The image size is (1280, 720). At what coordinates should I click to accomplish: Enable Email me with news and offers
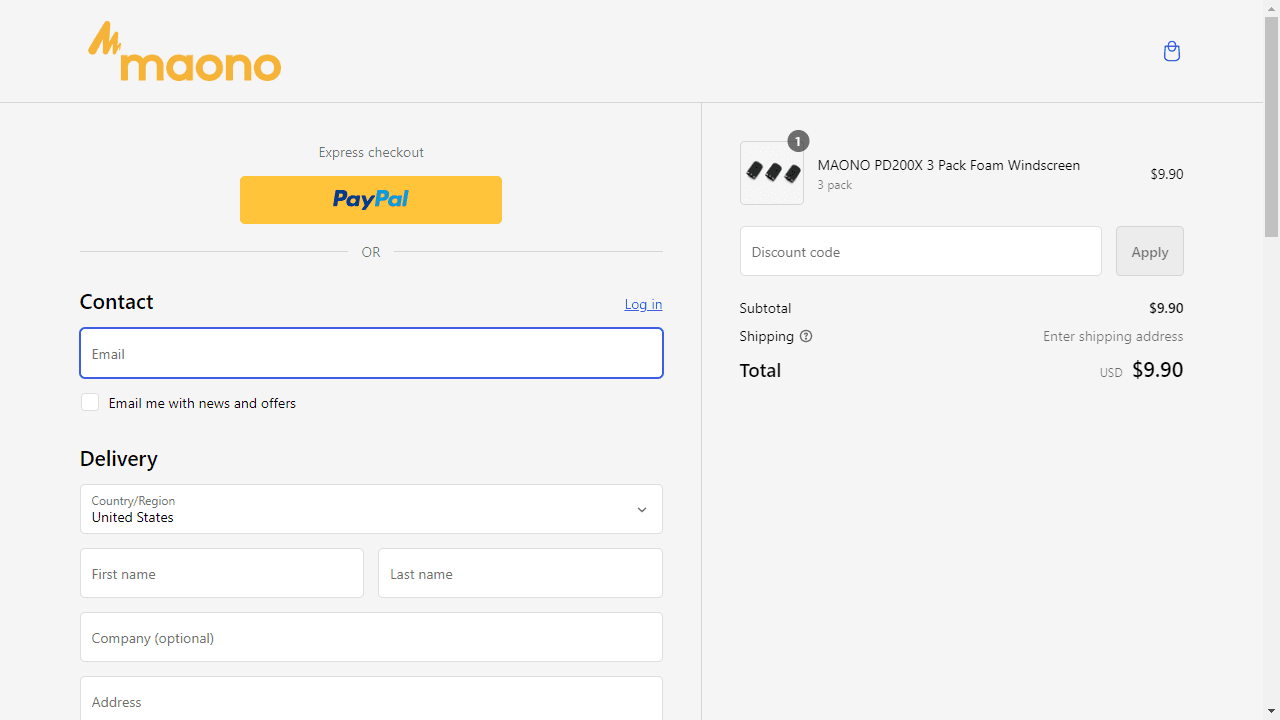(x=90, y=402)
